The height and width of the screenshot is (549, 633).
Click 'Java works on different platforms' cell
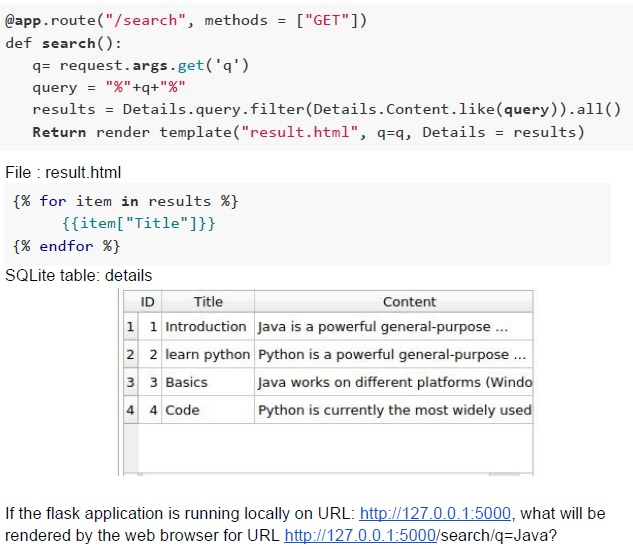[x=394, y=382]
